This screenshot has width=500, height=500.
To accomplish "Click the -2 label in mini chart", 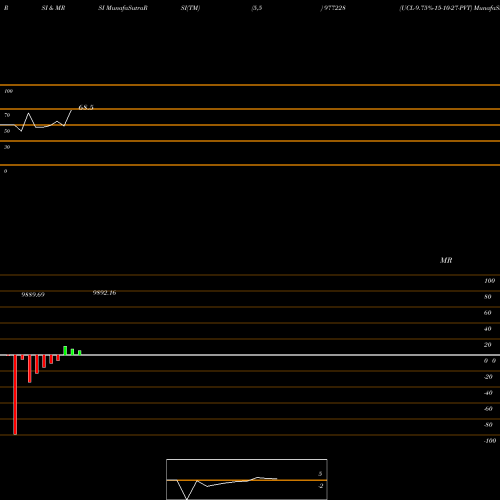I will coord(320,486).
